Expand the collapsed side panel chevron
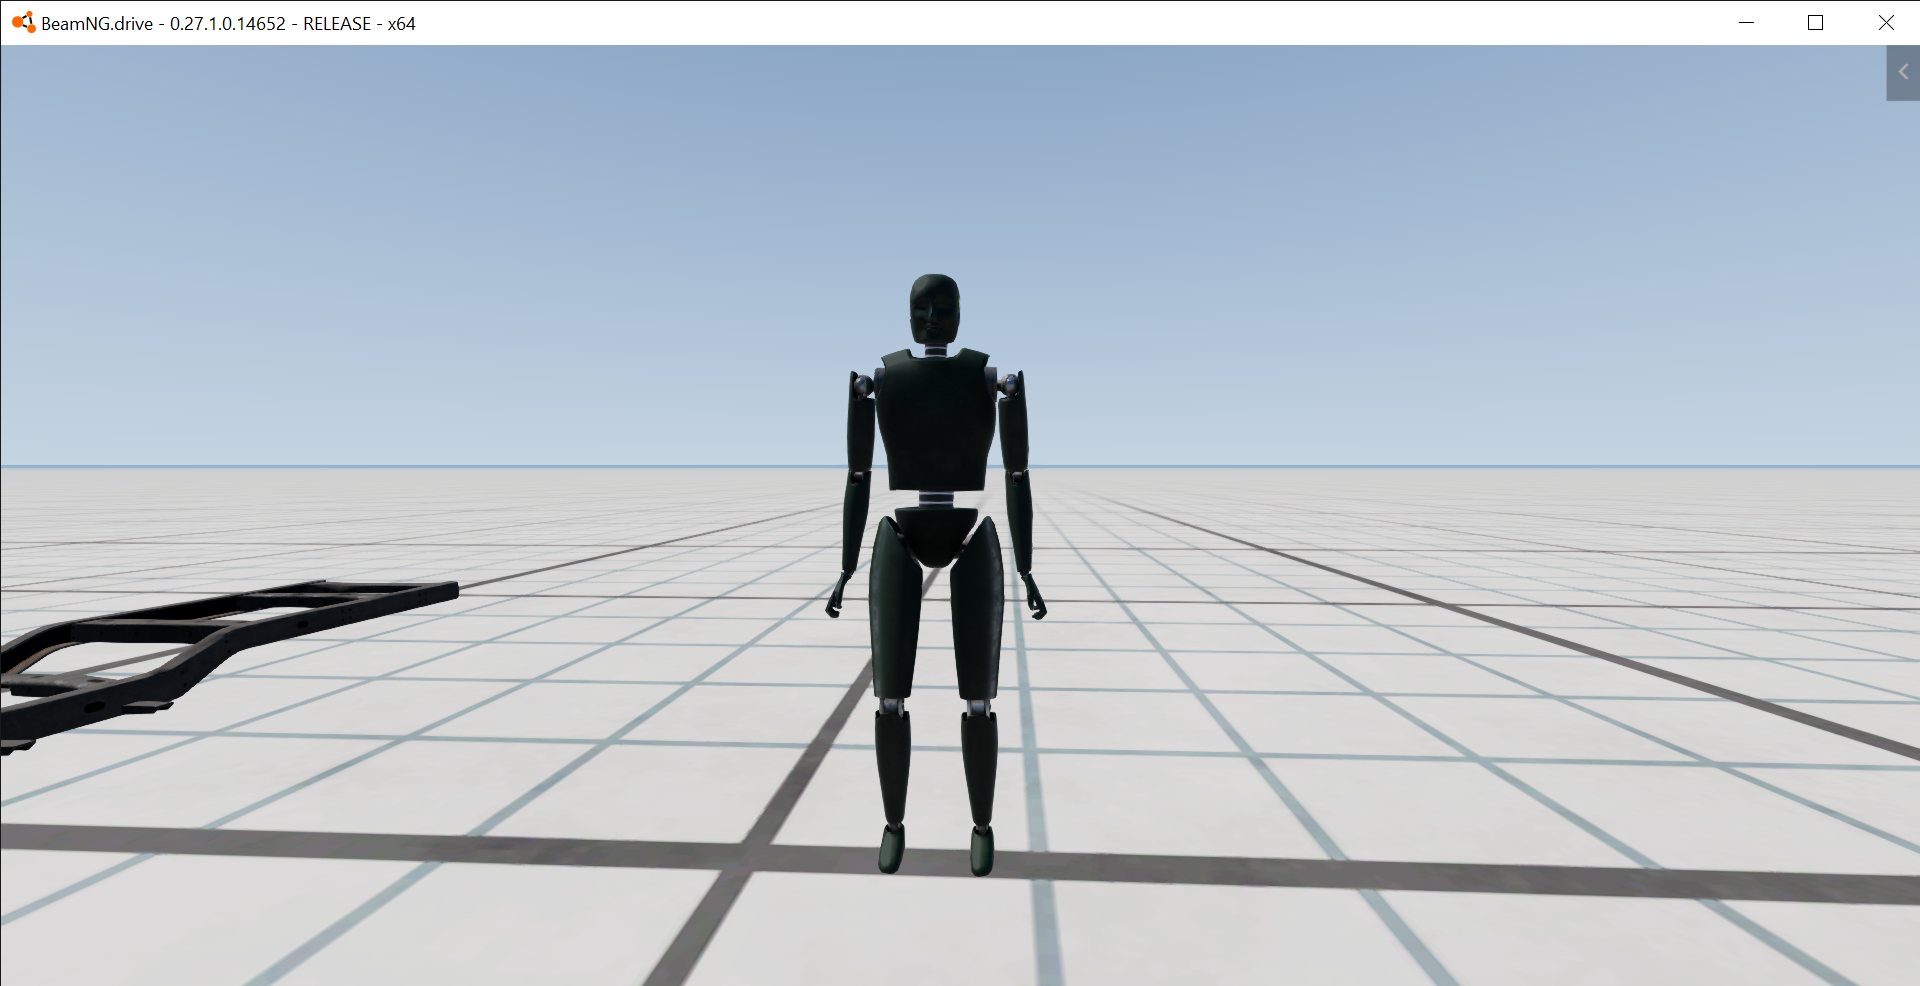This screenshot has height=986, width=1920. 1903,72
